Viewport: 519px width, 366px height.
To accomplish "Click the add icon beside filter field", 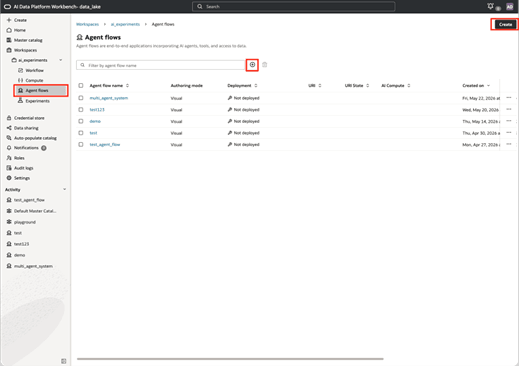I will point(252,65).
